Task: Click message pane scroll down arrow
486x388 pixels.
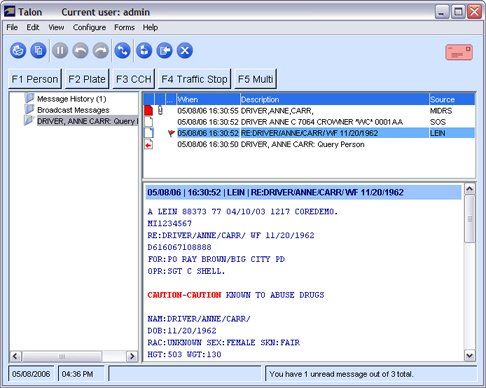Action: pyautogui.click(x=470, y=355)
